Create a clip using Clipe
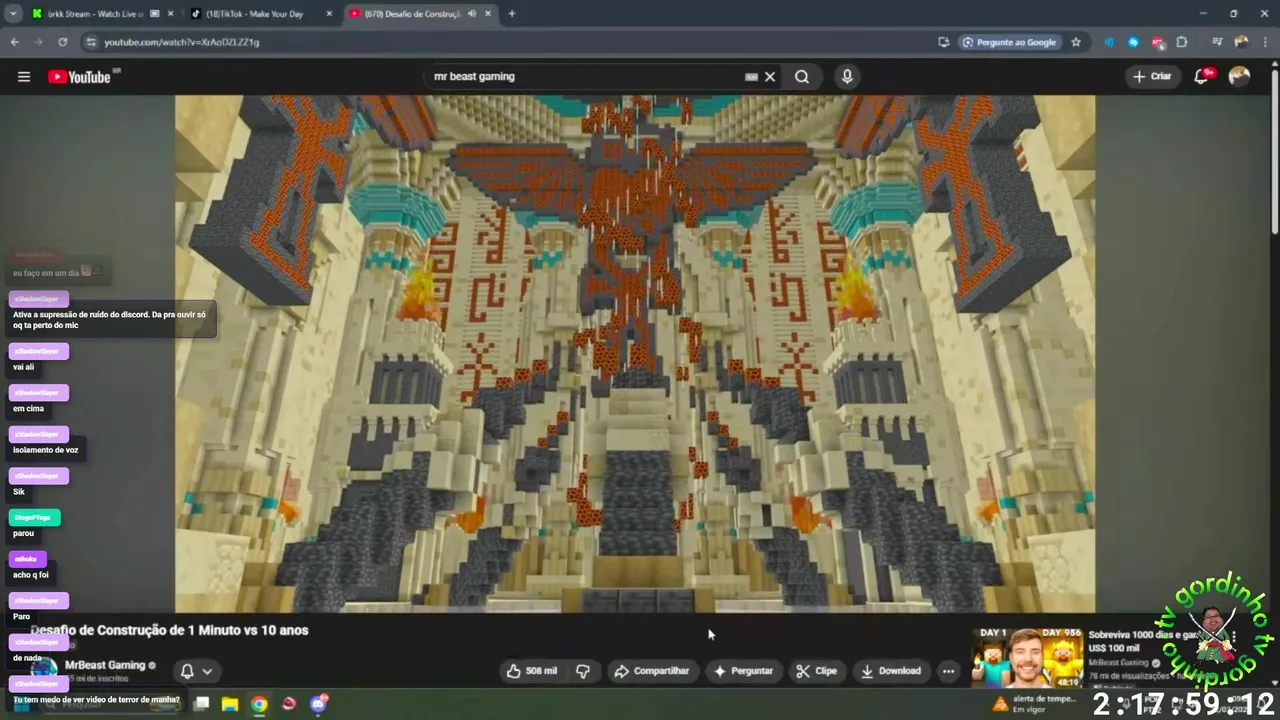 (816, 671)
